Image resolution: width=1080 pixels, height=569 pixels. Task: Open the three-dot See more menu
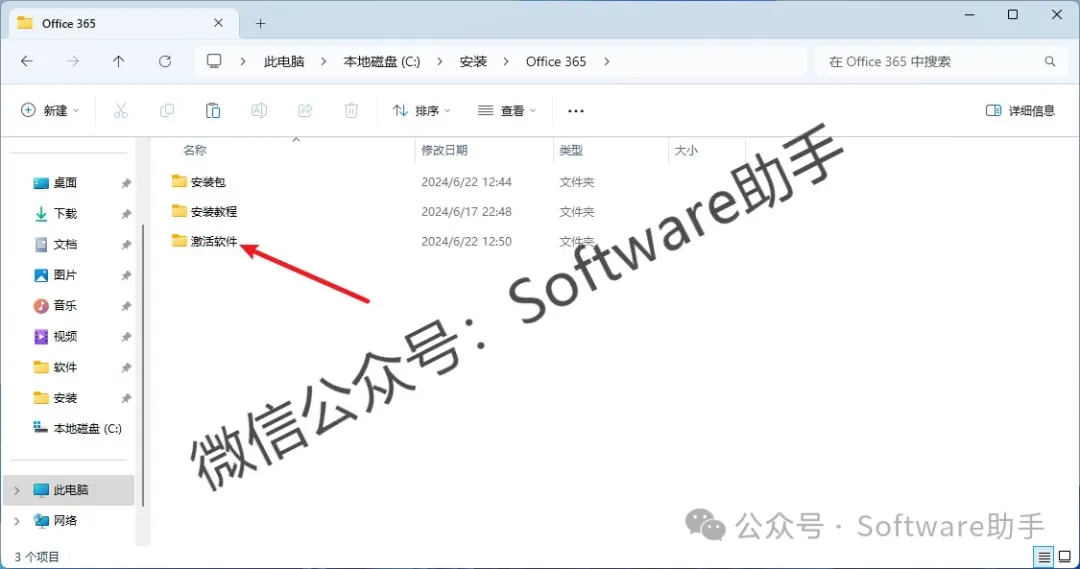(x=576, y=111)
